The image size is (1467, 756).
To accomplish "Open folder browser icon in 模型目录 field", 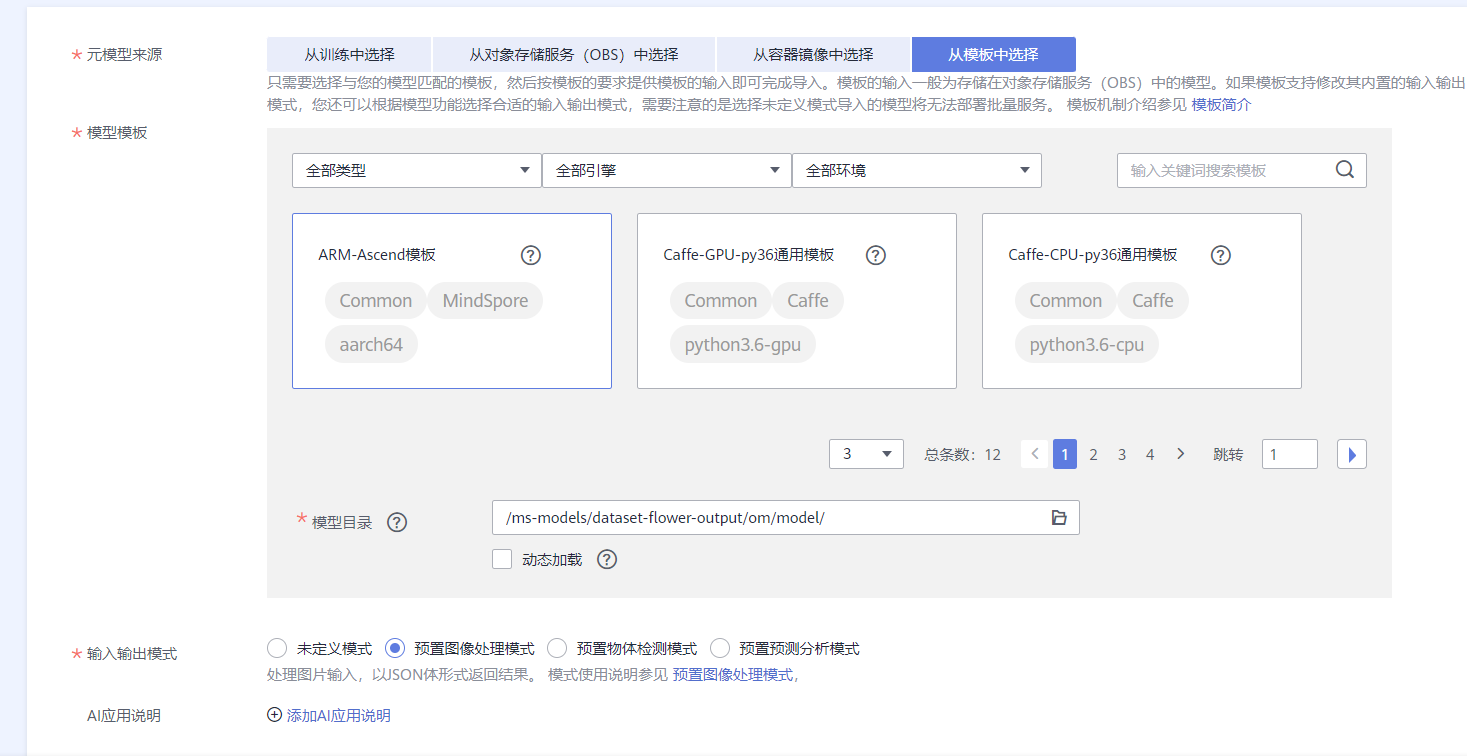I will pos(1060,517).
